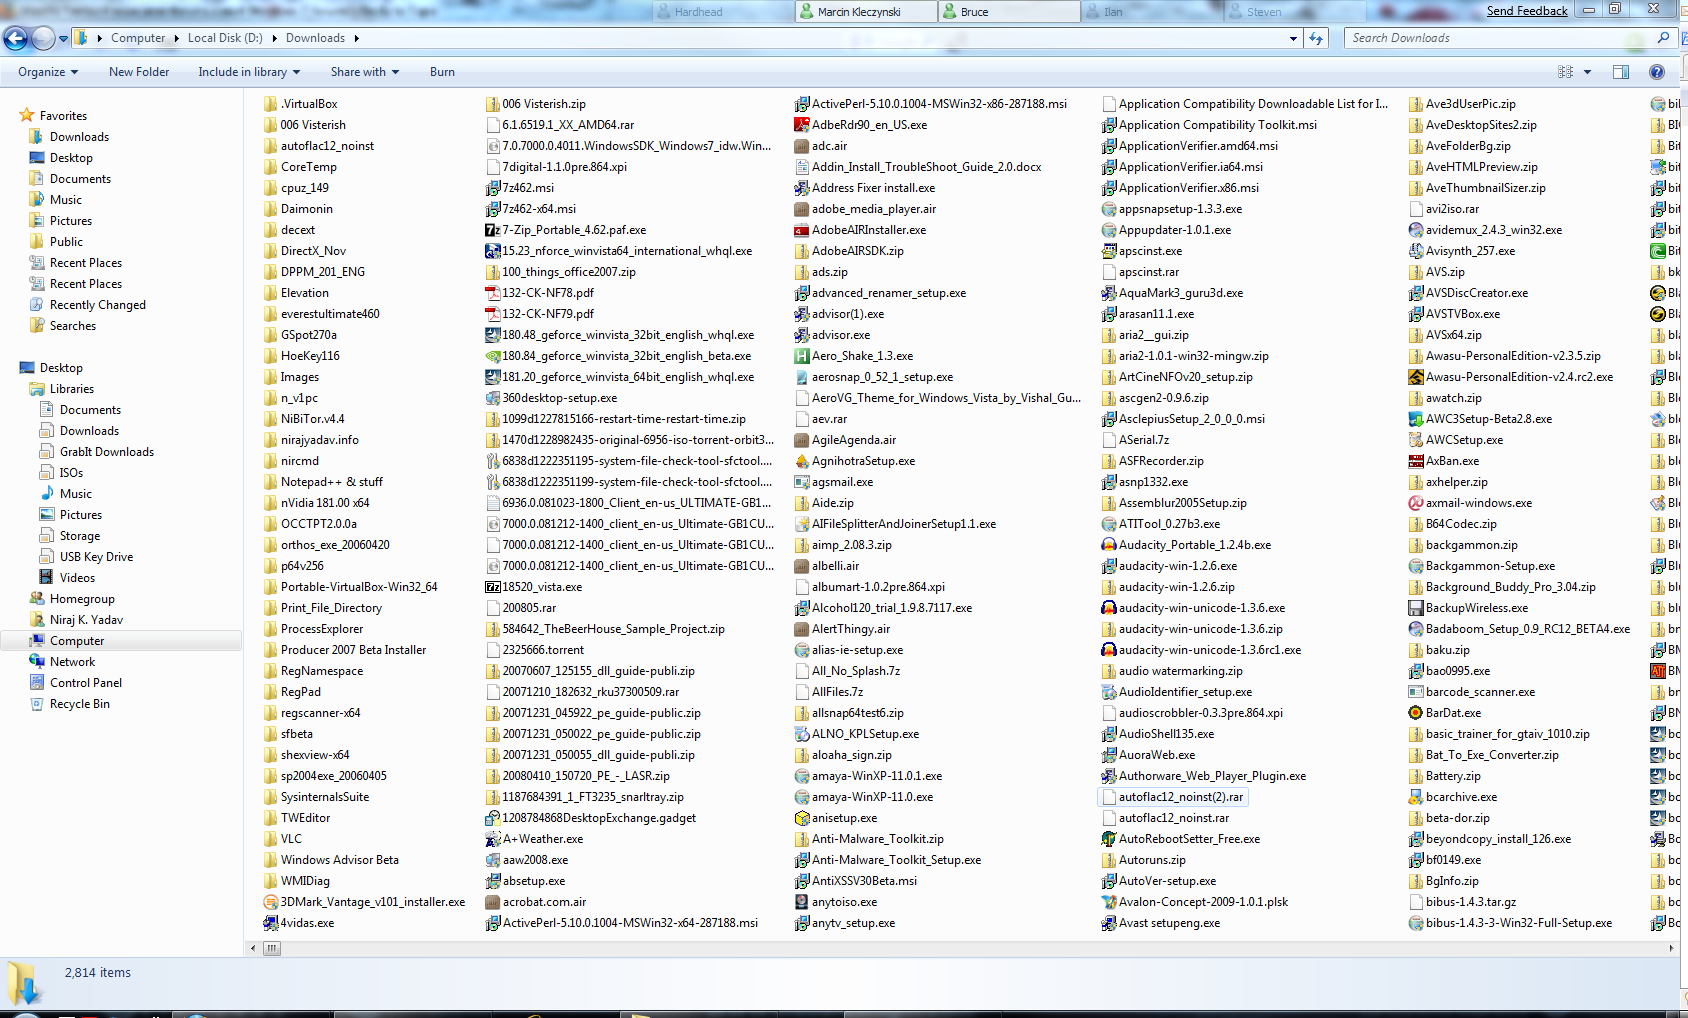The image size is (1688, 1018).
Task: Select Audacity_Portable_1.2.4b.exe icon
Action: pyautogui.click(x=1109, y=545)
